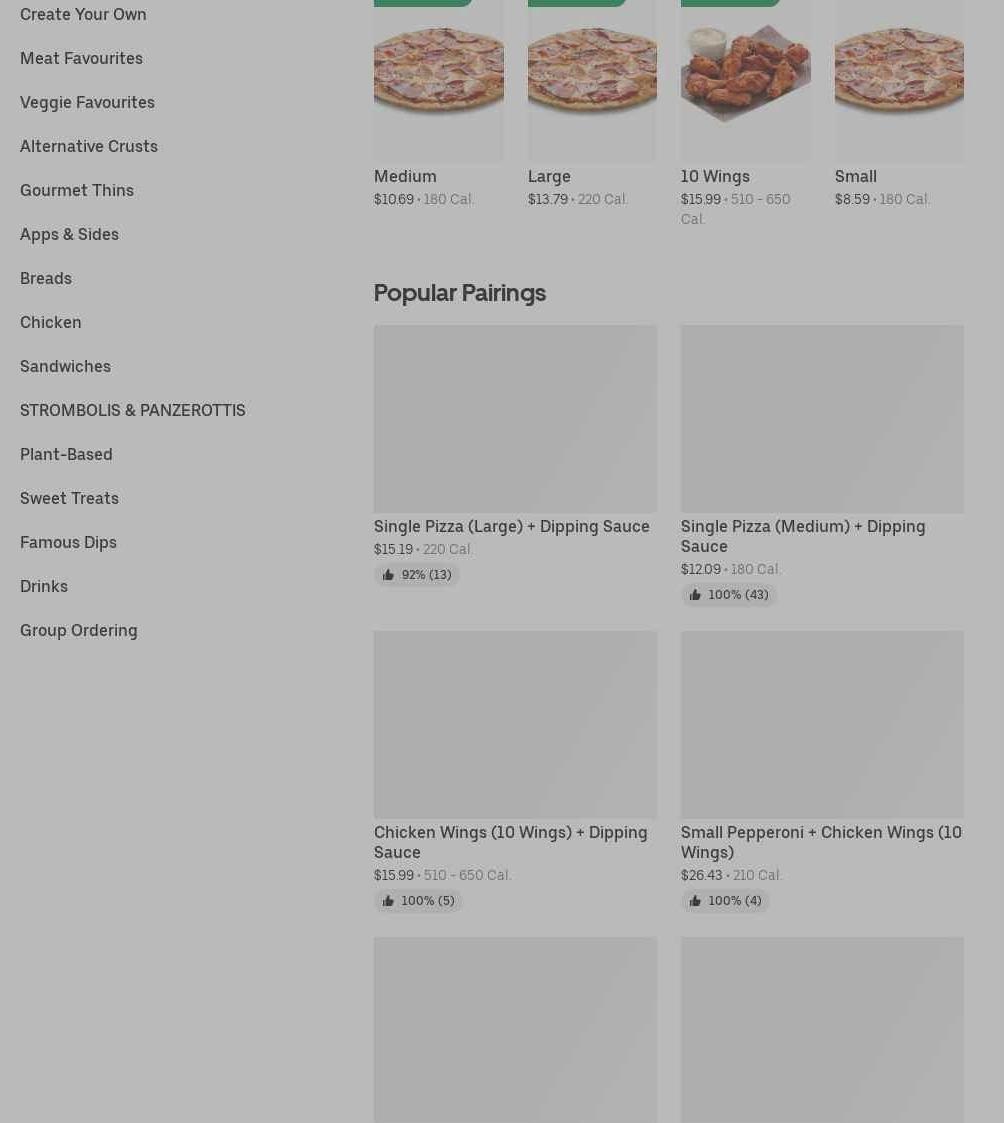The width and height of the screenshot is (1004, 1123).
Task: Show the Famous Dips category
Action: [68, 542]
